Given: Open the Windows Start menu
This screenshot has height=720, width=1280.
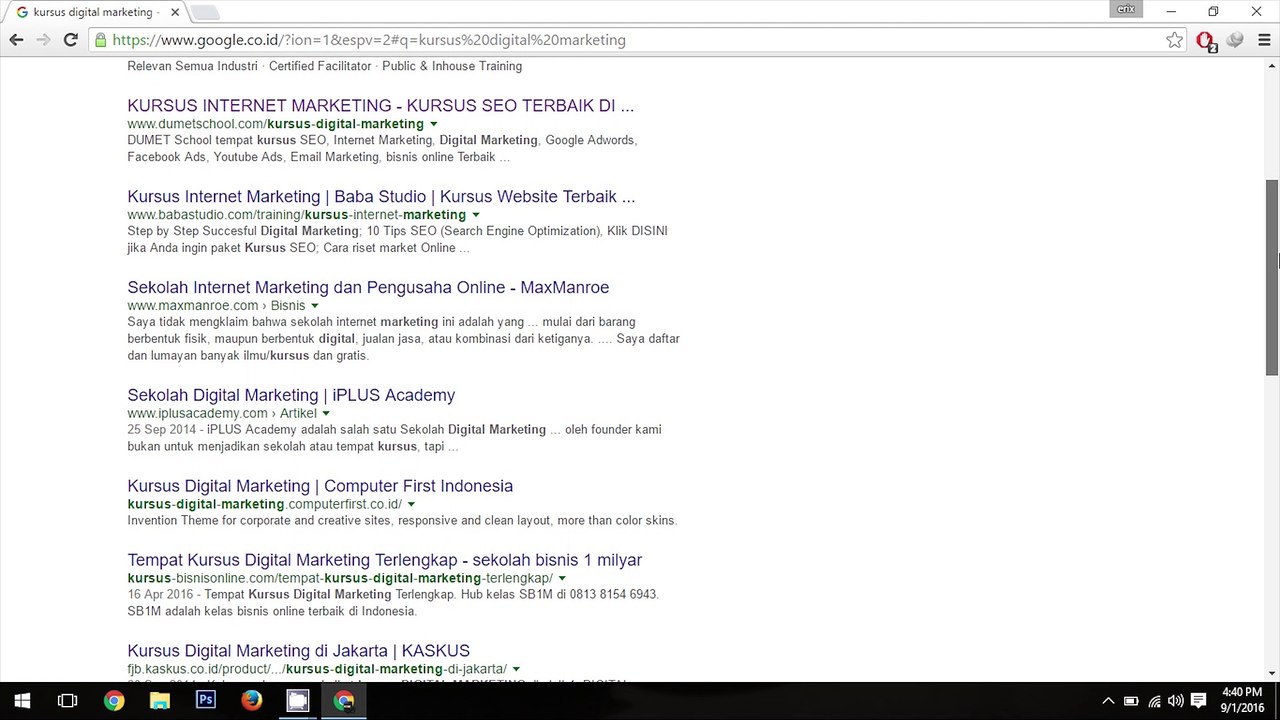Looking at the screenshot, I should click(22, 701).
